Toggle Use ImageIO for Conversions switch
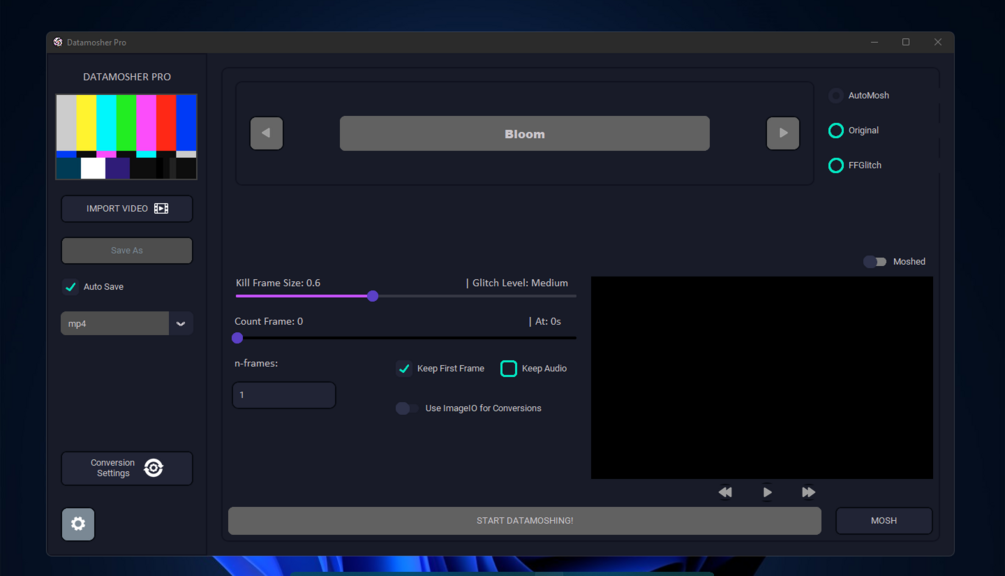 (407, 408)
